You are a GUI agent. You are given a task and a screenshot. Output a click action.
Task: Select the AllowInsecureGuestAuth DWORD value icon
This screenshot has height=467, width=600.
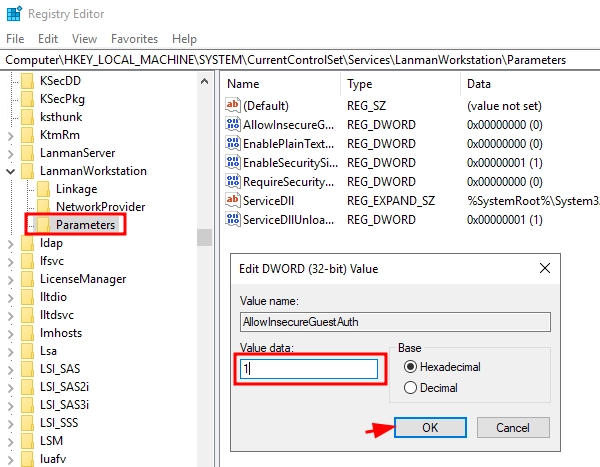234,125
